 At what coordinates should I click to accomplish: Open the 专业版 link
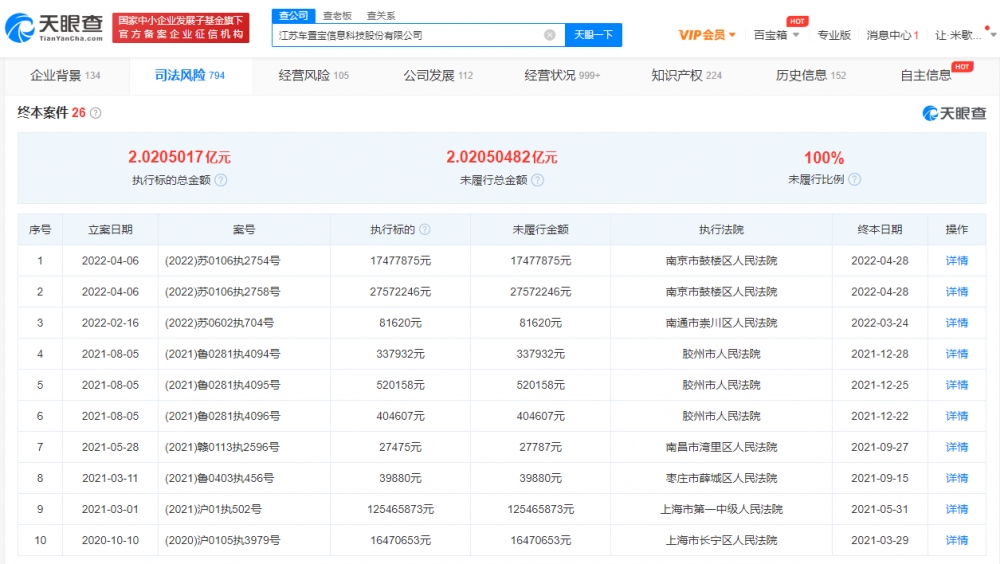(834, 35)
